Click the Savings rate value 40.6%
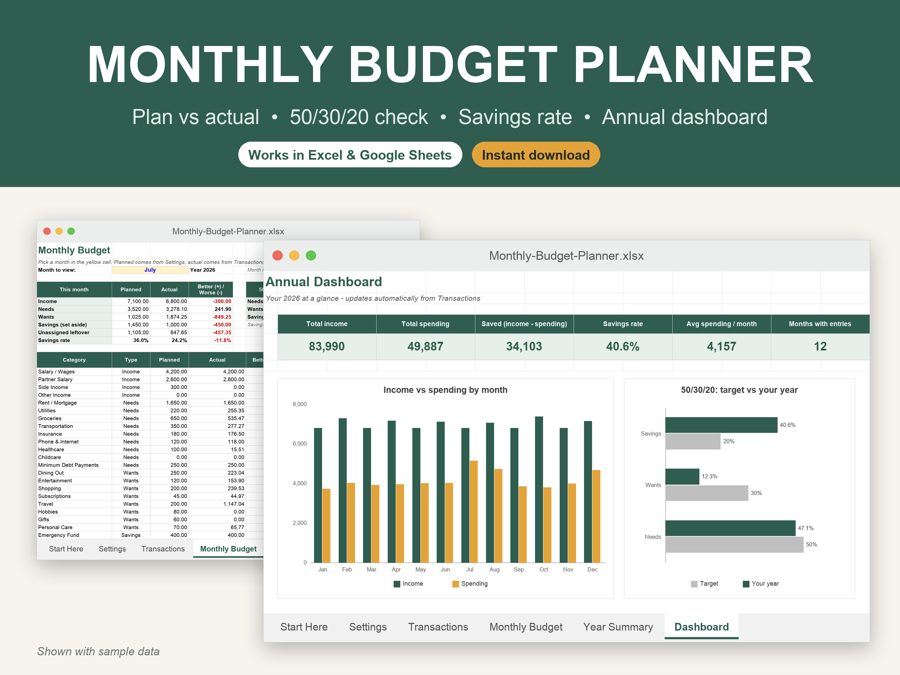Screen dimensions: 900x675 pos(623,347)
